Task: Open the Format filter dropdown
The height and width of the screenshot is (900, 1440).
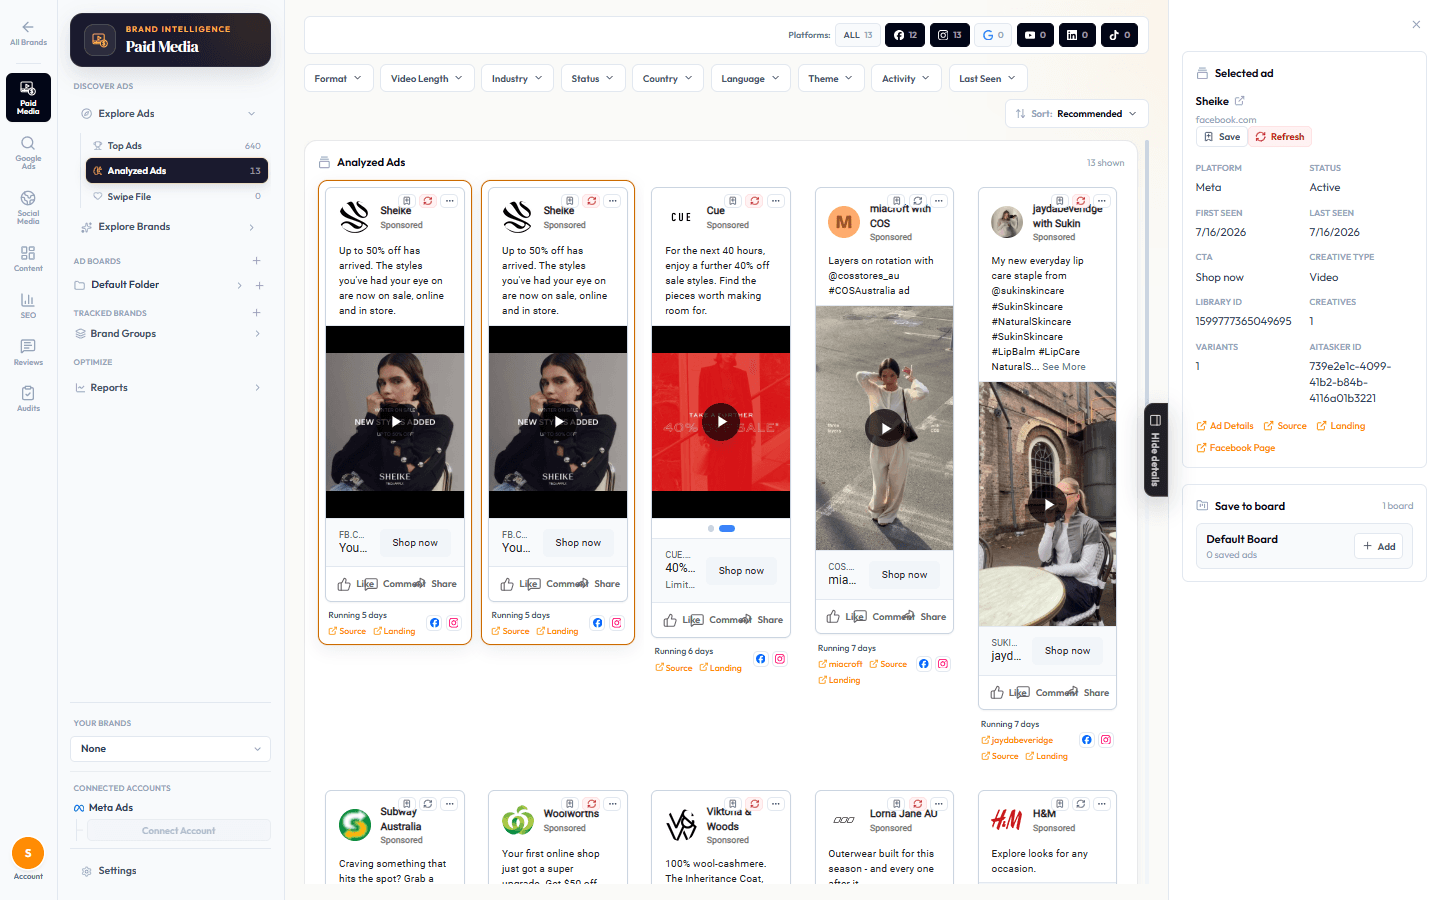Action: pyautogui.click(x=338, y=78)
